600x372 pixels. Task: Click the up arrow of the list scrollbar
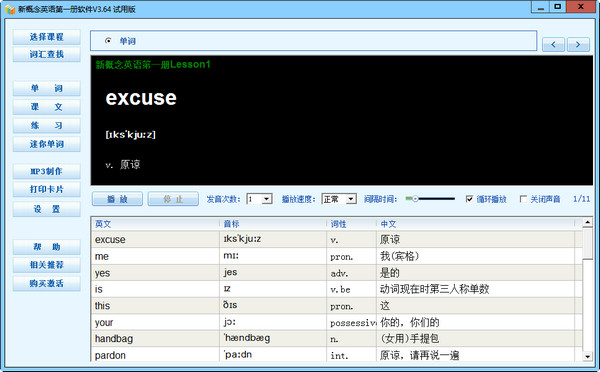[587, 222]
